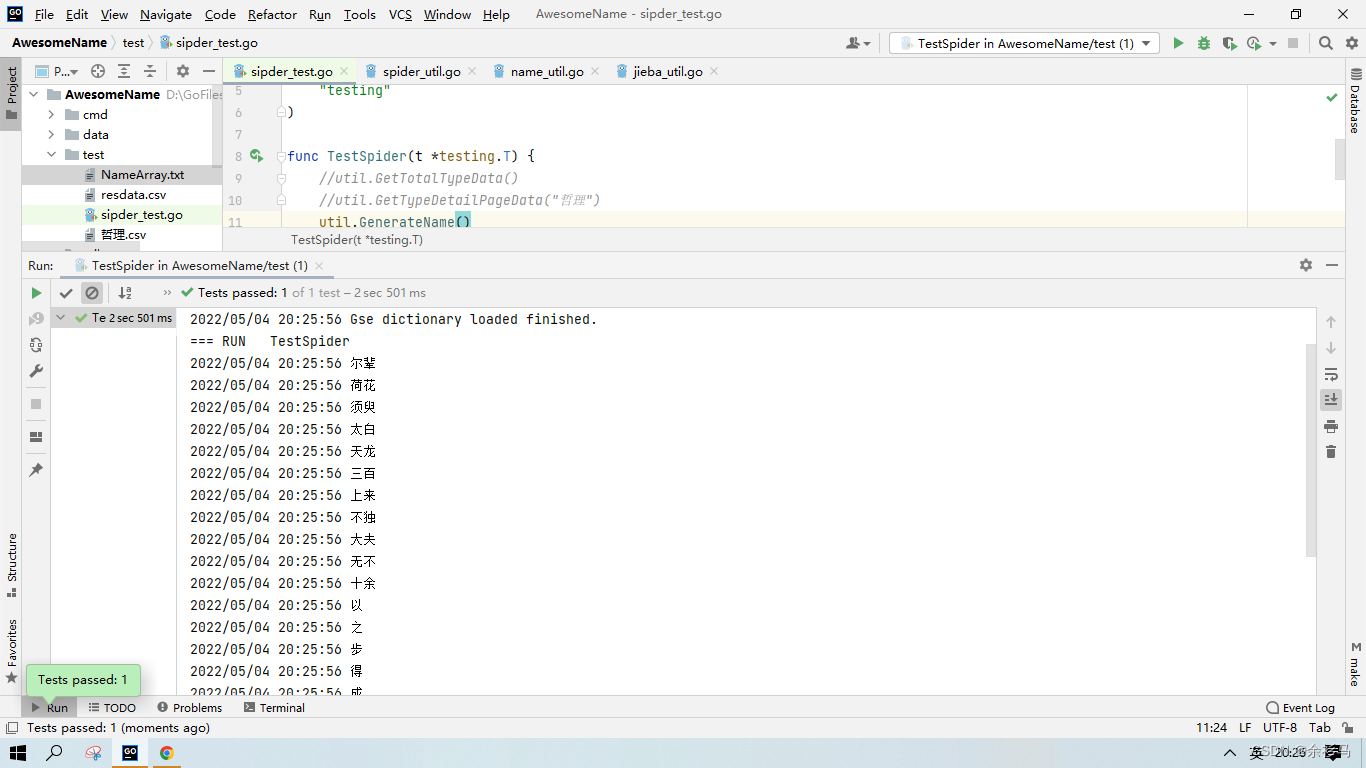Start the Debug bug icon in toolbar
This screenshot has width=1366, height=768.
[x=1204, y=43]
